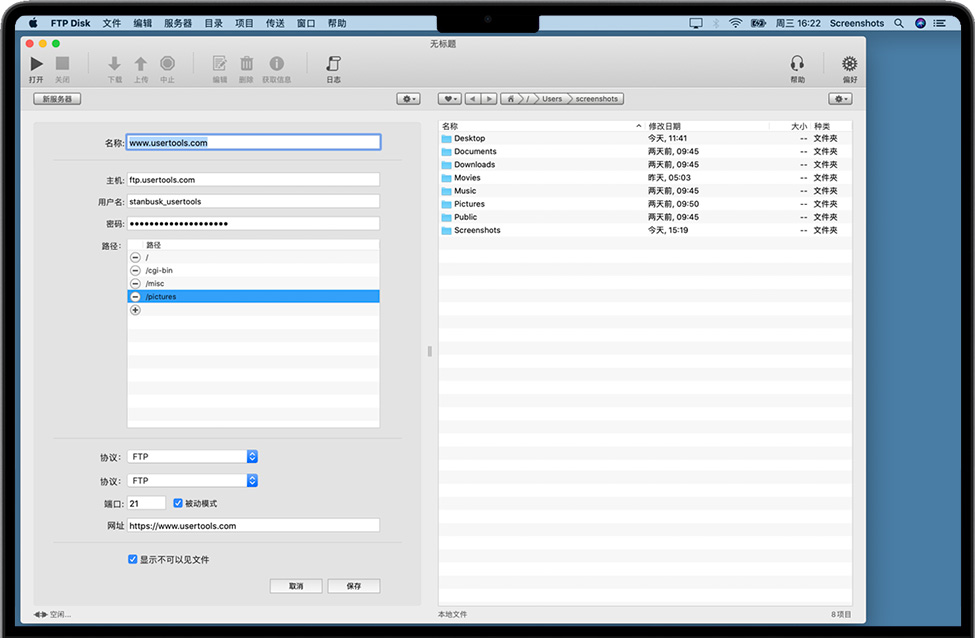Image resolution: width=975 pixels, height=638 pixels.
Task: Uncheck 显示不可以见文件 checkbox
Action: click(x=133, y=560)
